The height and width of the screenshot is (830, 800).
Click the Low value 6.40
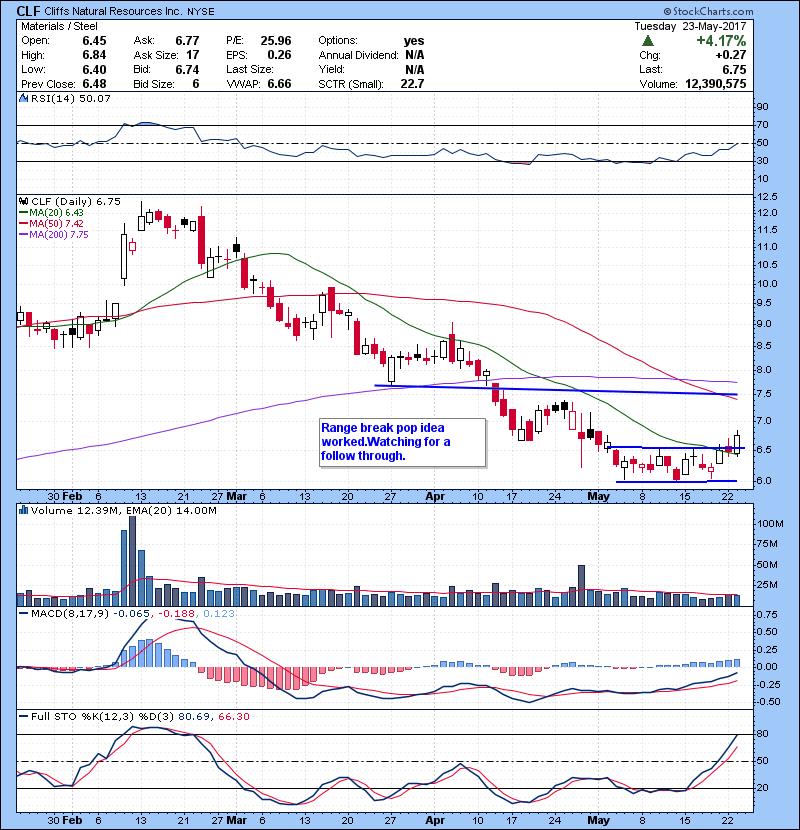tap(94, 69)
